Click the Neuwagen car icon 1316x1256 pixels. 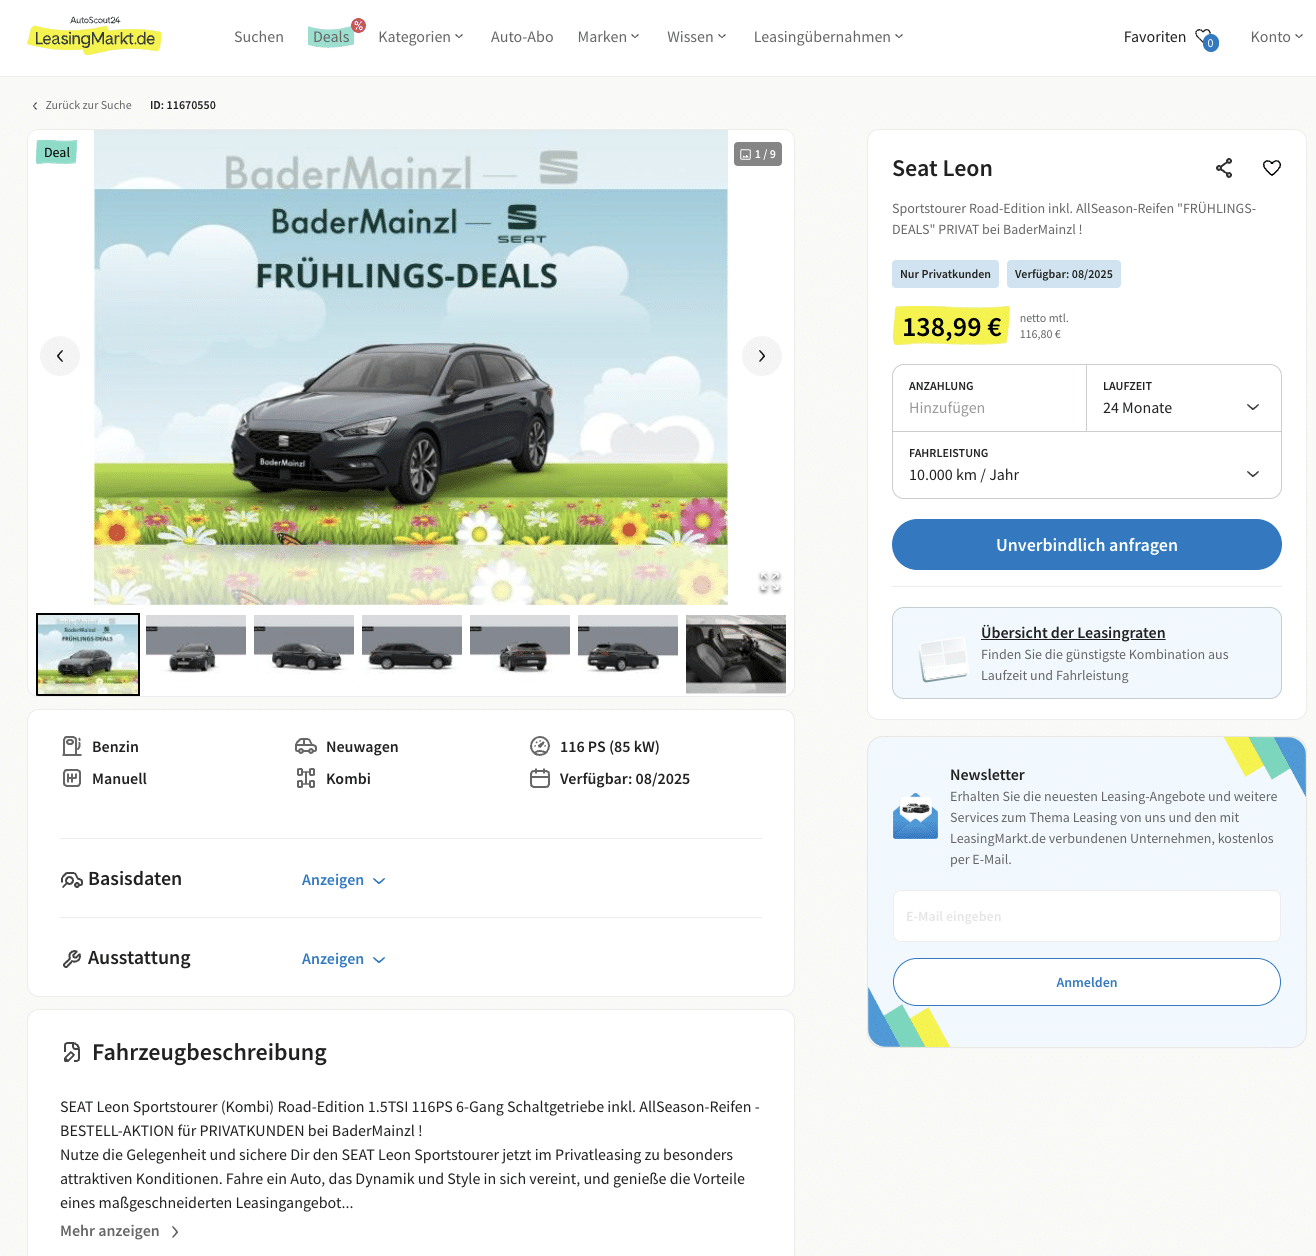click(306, 746)
